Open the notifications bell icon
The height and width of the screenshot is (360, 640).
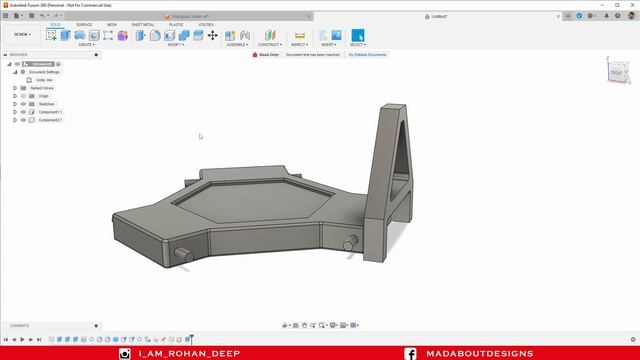[606, 16]
